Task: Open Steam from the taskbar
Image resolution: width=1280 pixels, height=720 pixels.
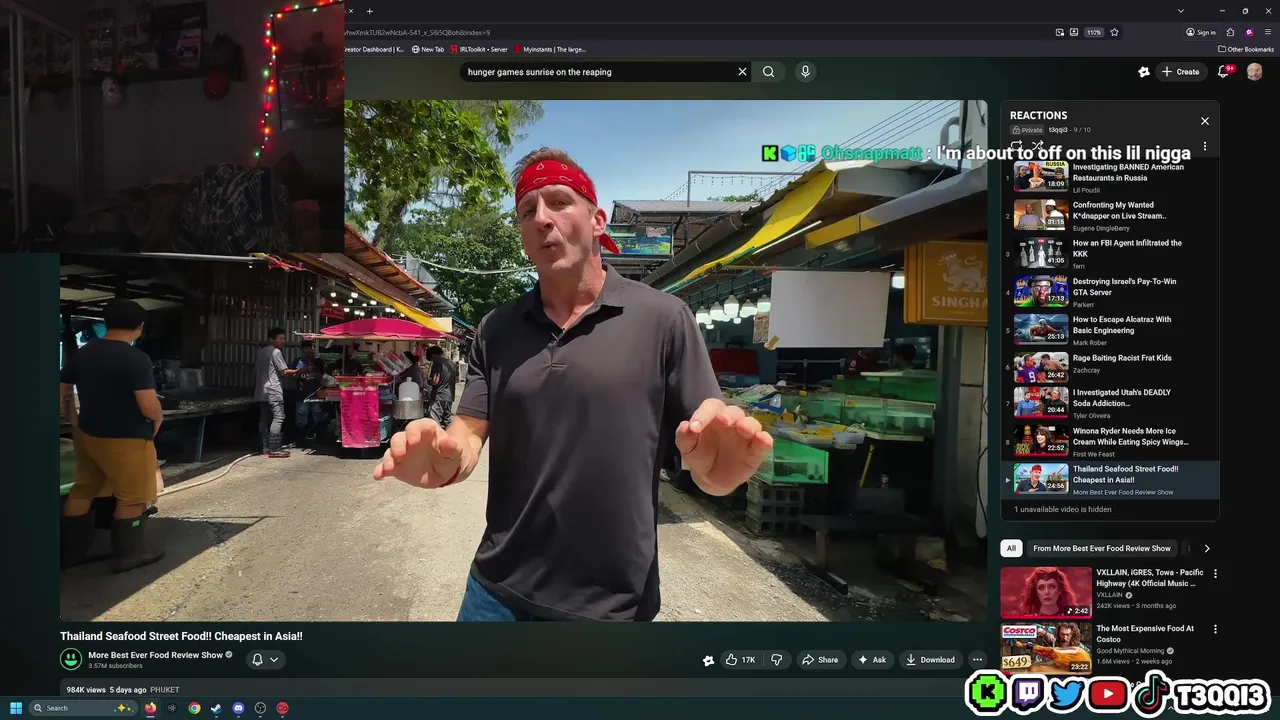Action: point(216,708)
